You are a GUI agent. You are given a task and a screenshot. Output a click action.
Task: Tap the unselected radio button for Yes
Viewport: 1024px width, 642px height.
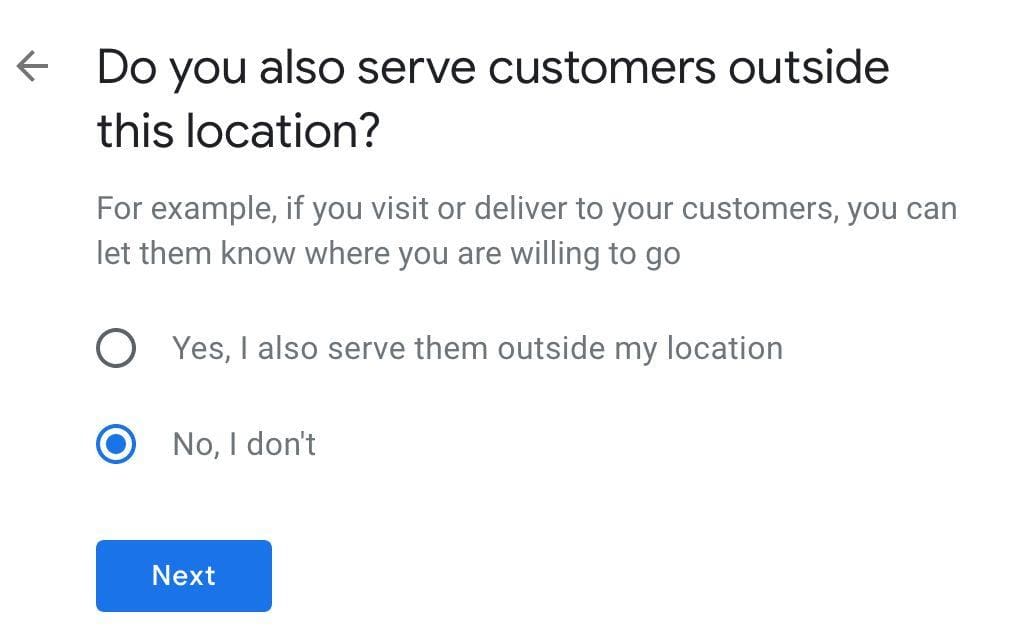[x=116, y=349]
